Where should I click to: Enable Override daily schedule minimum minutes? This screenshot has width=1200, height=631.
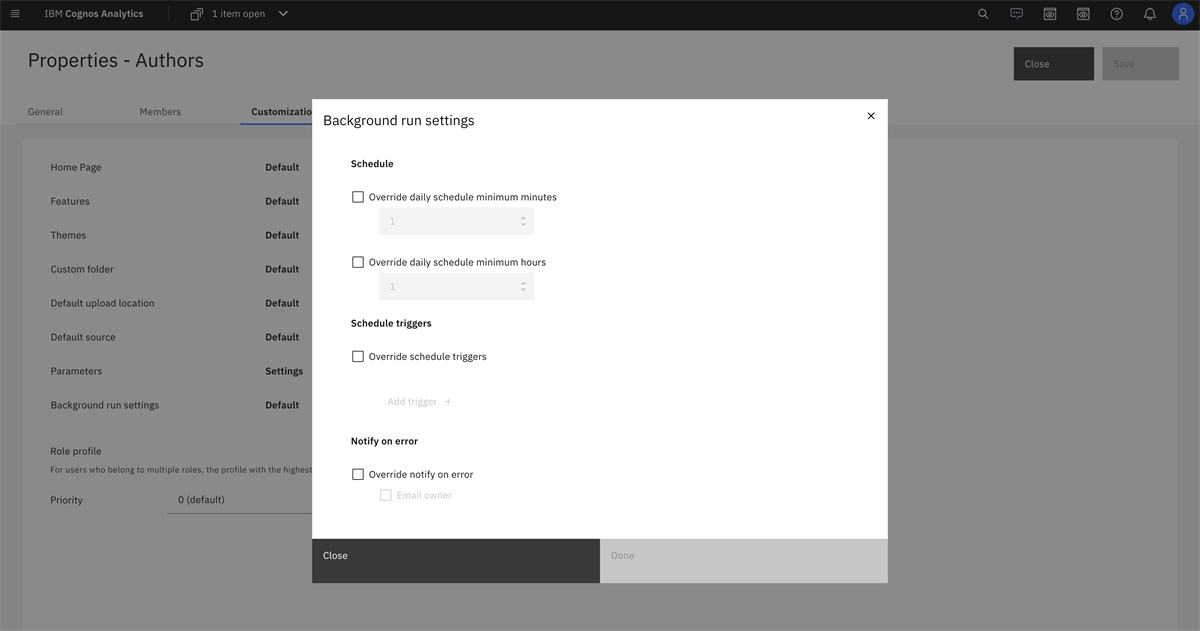(358, 197)
